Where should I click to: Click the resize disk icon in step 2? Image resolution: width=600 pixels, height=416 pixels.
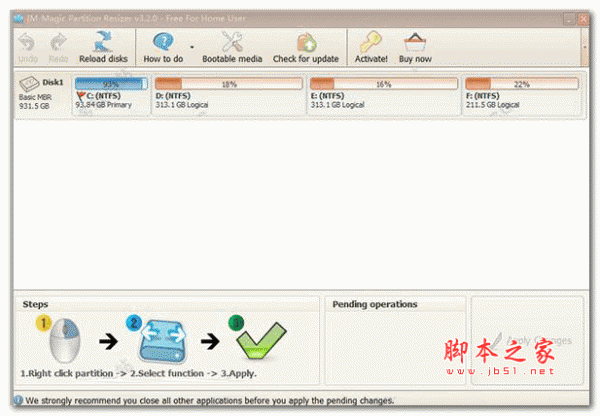pyautogui.click(x=163, y=341)
